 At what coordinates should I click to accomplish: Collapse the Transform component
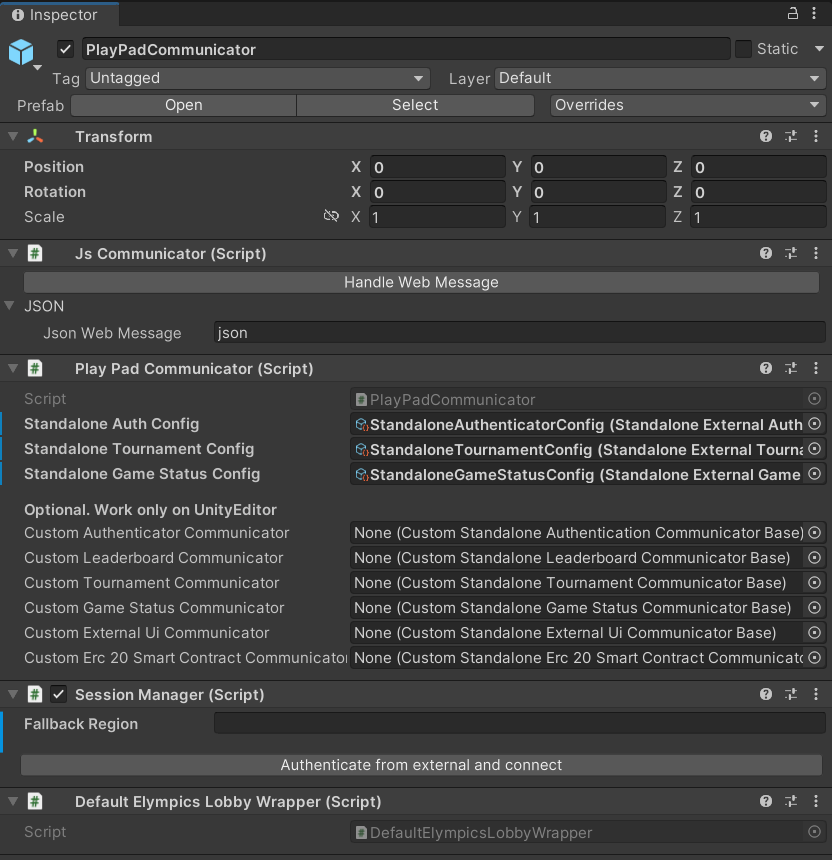tap(13, 137)
